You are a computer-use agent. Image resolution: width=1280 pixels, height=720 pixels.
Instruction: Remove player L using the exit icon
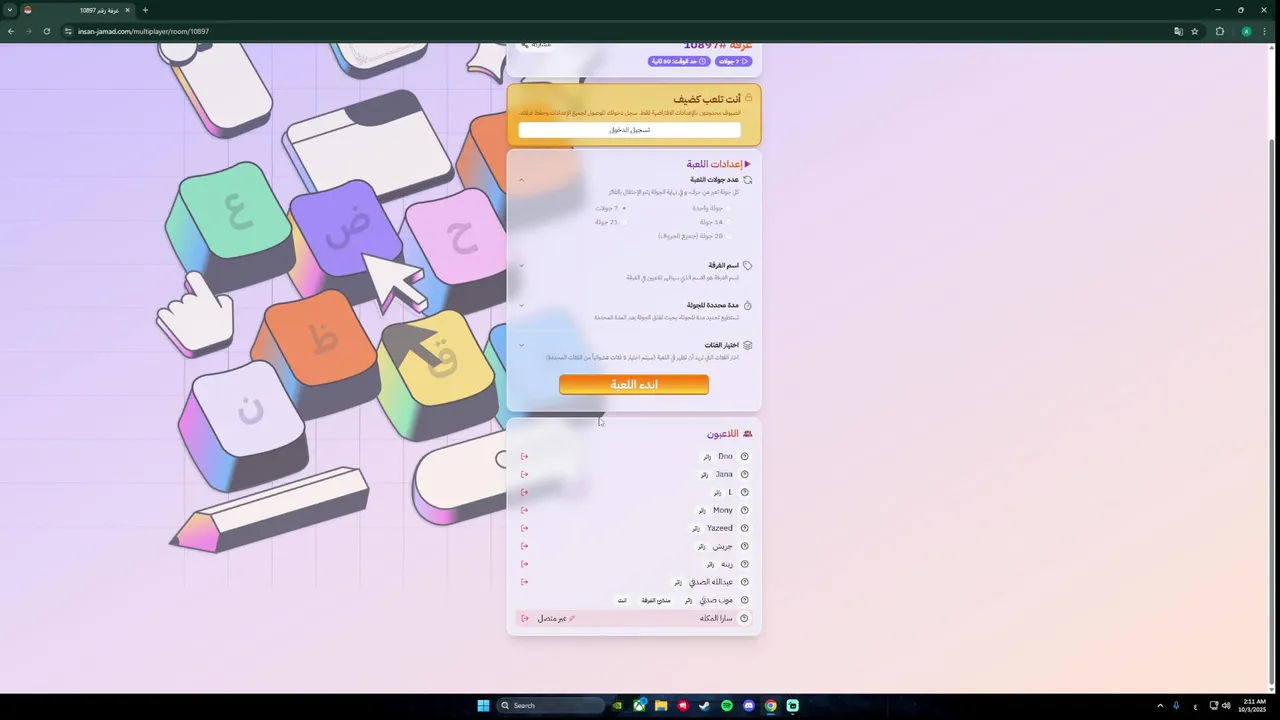pyautogui.click(x=524, y=492)
